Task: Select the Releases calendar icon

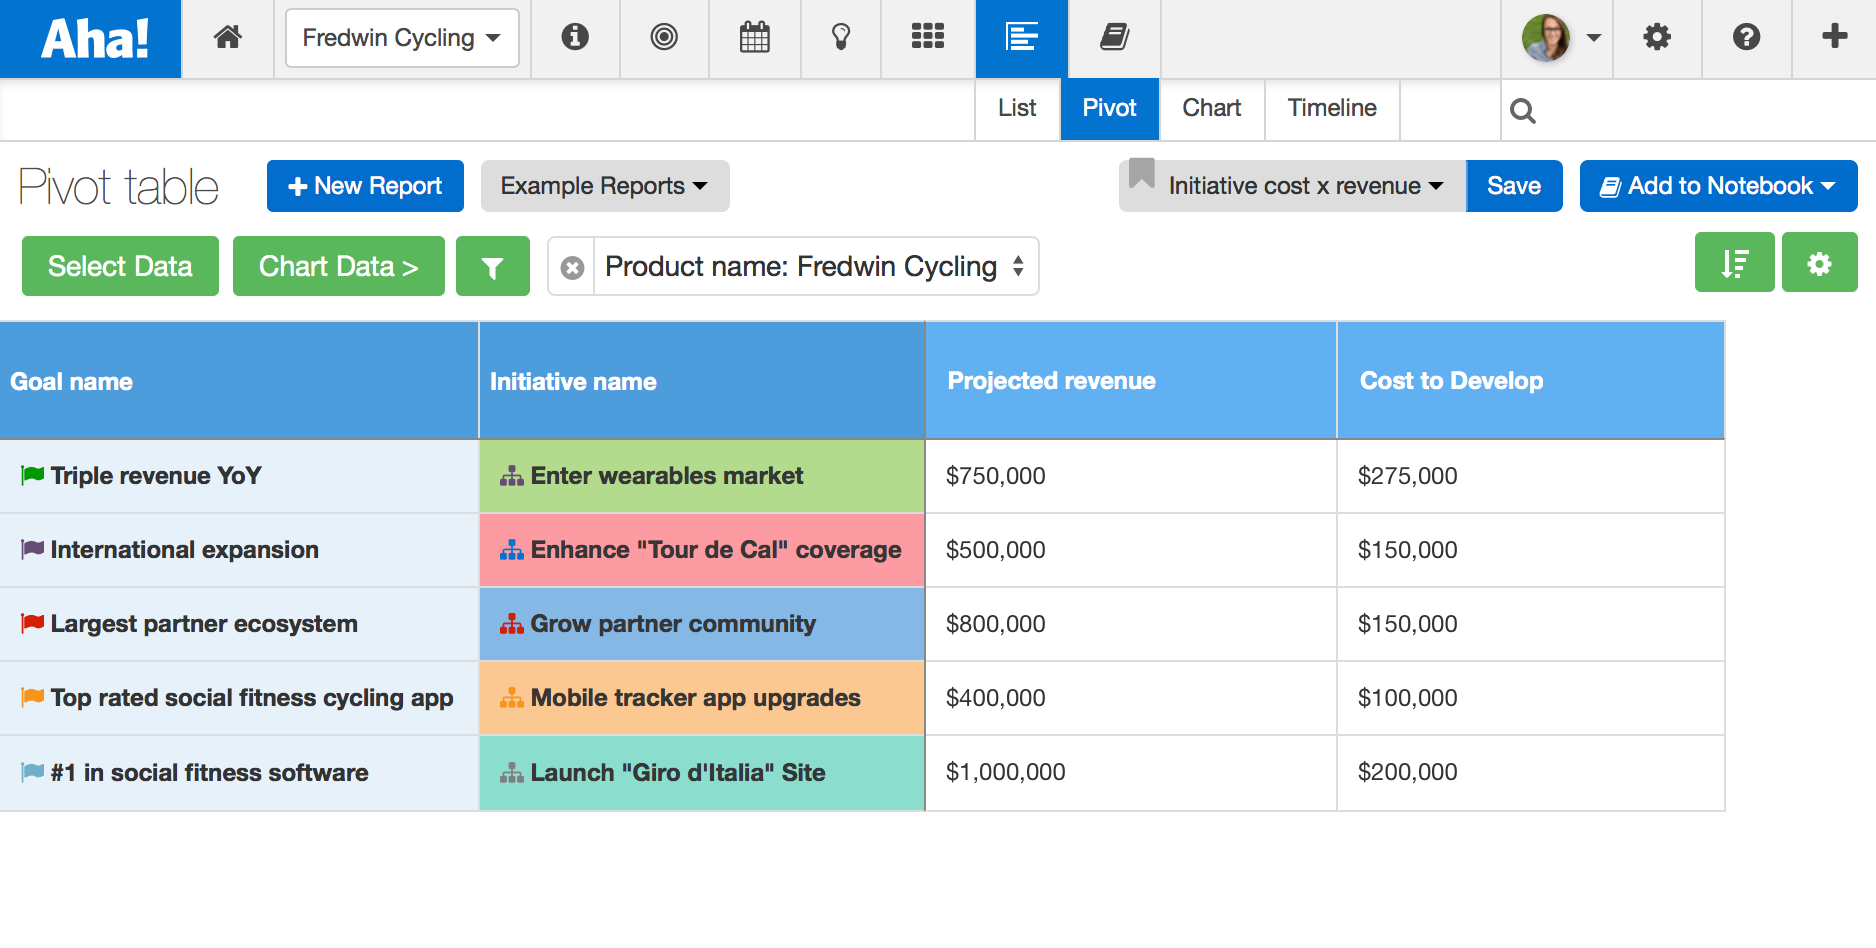Action: point(755,37)
